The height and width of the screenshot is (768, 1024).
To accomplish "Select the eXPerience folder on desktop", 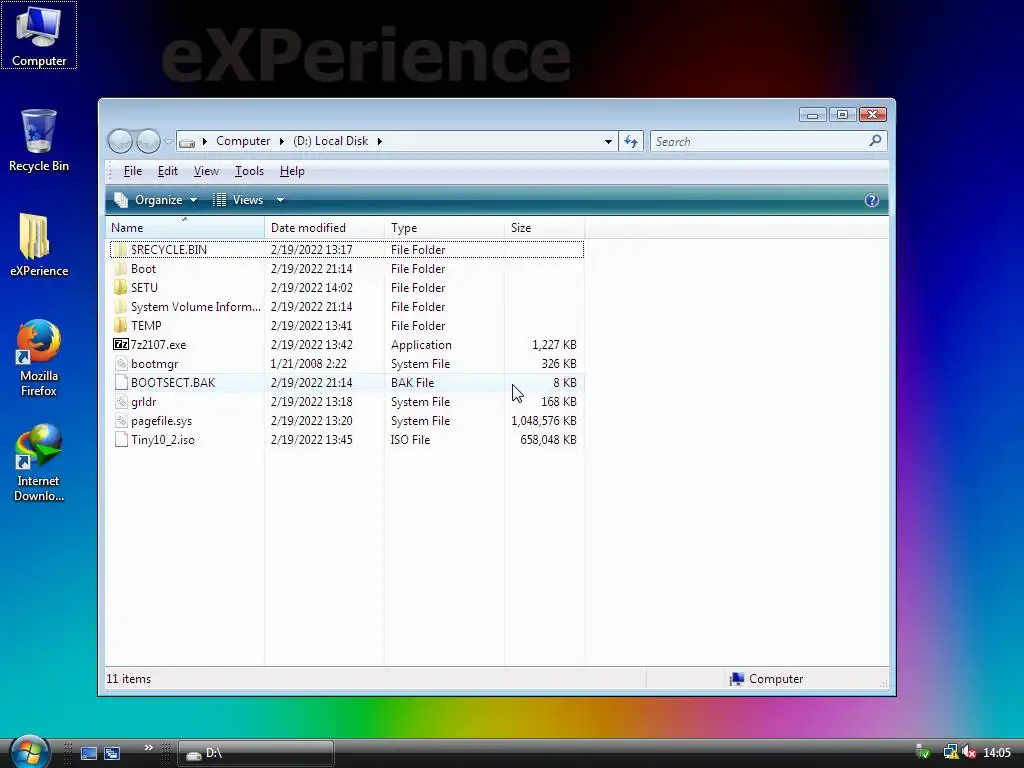I will (x=39, y=245).
